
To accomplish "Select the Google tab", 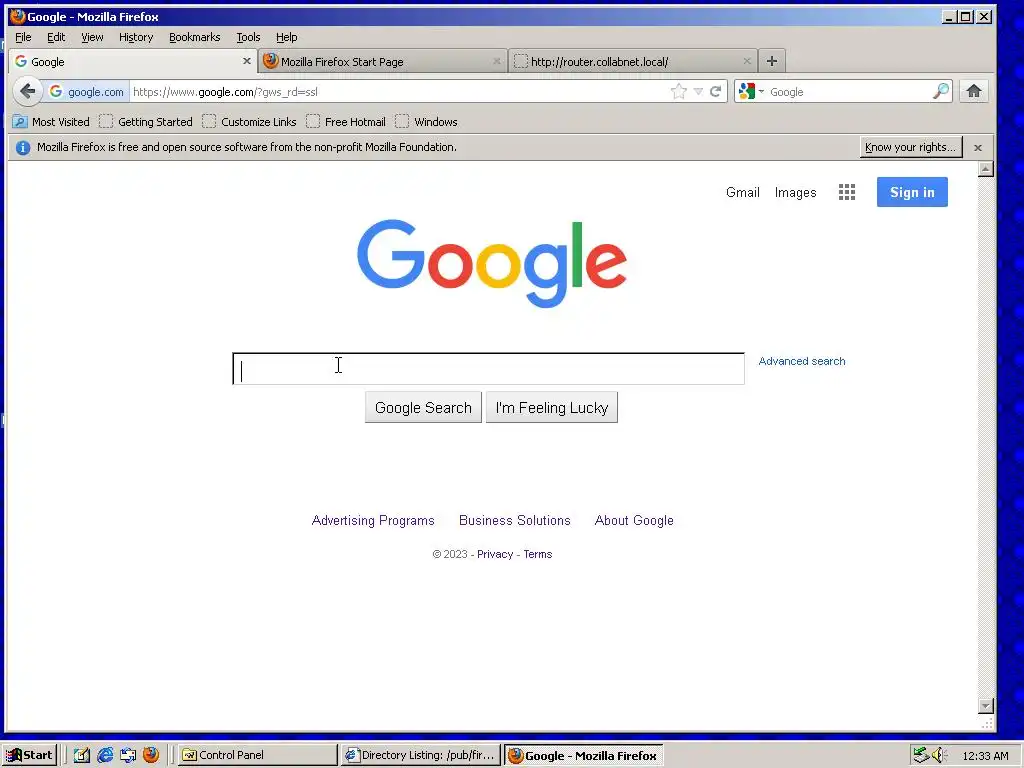I will 133,61.
